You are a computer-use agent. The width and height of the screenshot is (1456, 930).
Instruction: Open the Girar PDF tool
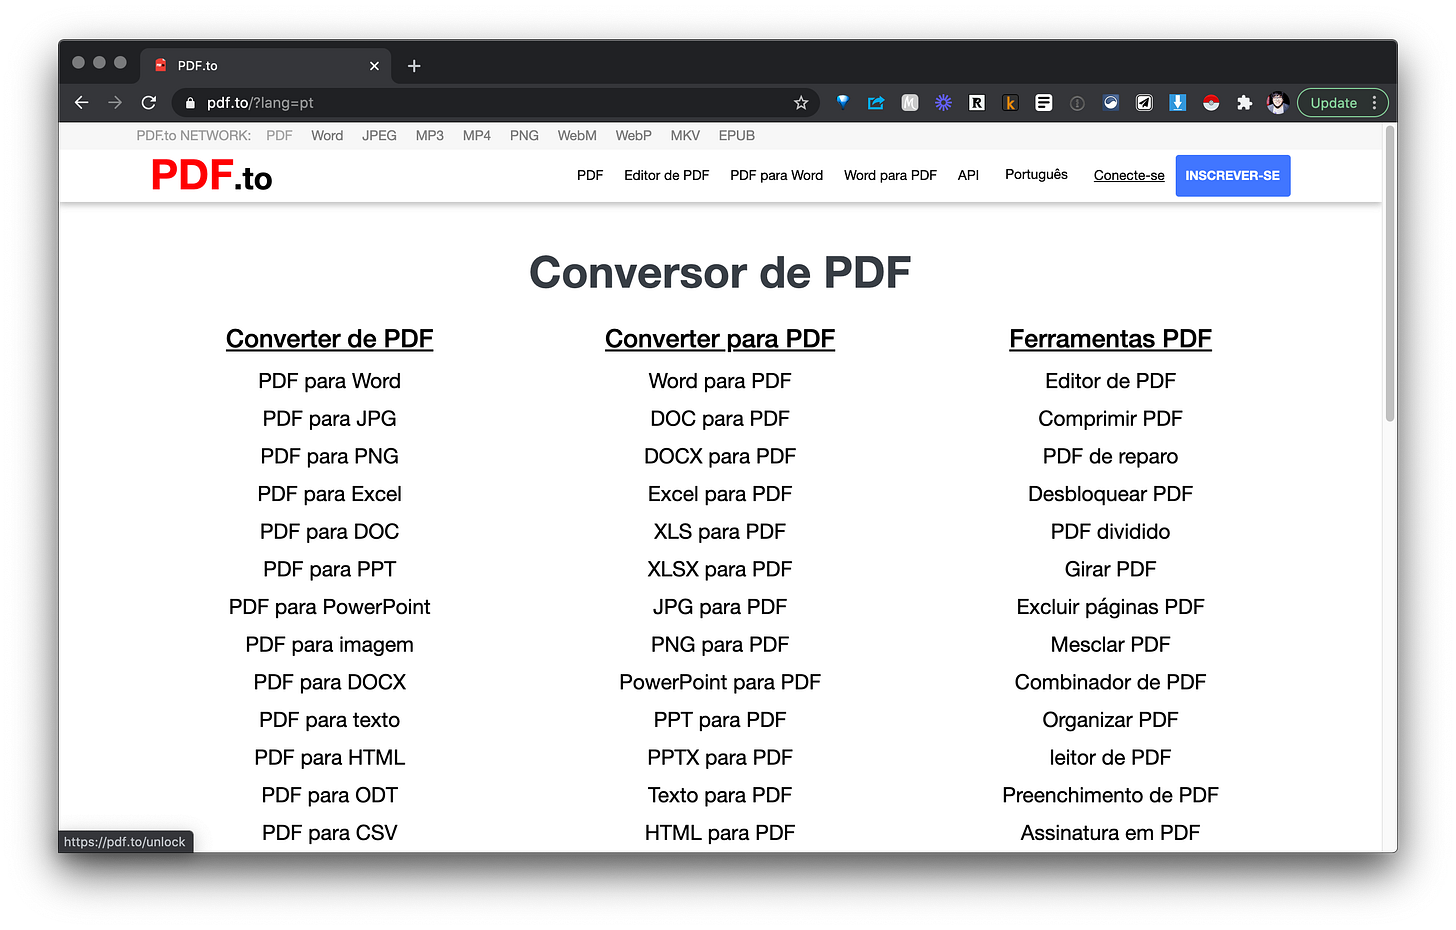(1110, 570)
